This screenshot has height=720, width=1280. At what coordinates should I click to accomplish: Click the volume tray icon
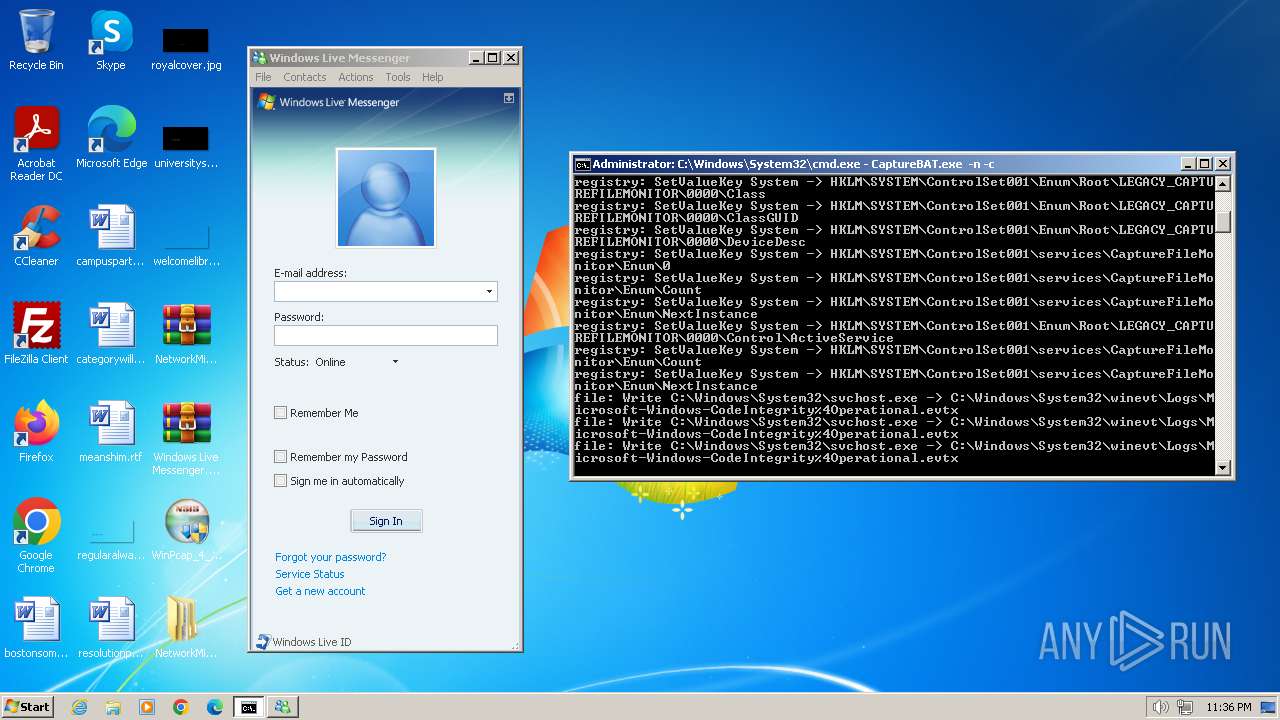(1160, 707)
